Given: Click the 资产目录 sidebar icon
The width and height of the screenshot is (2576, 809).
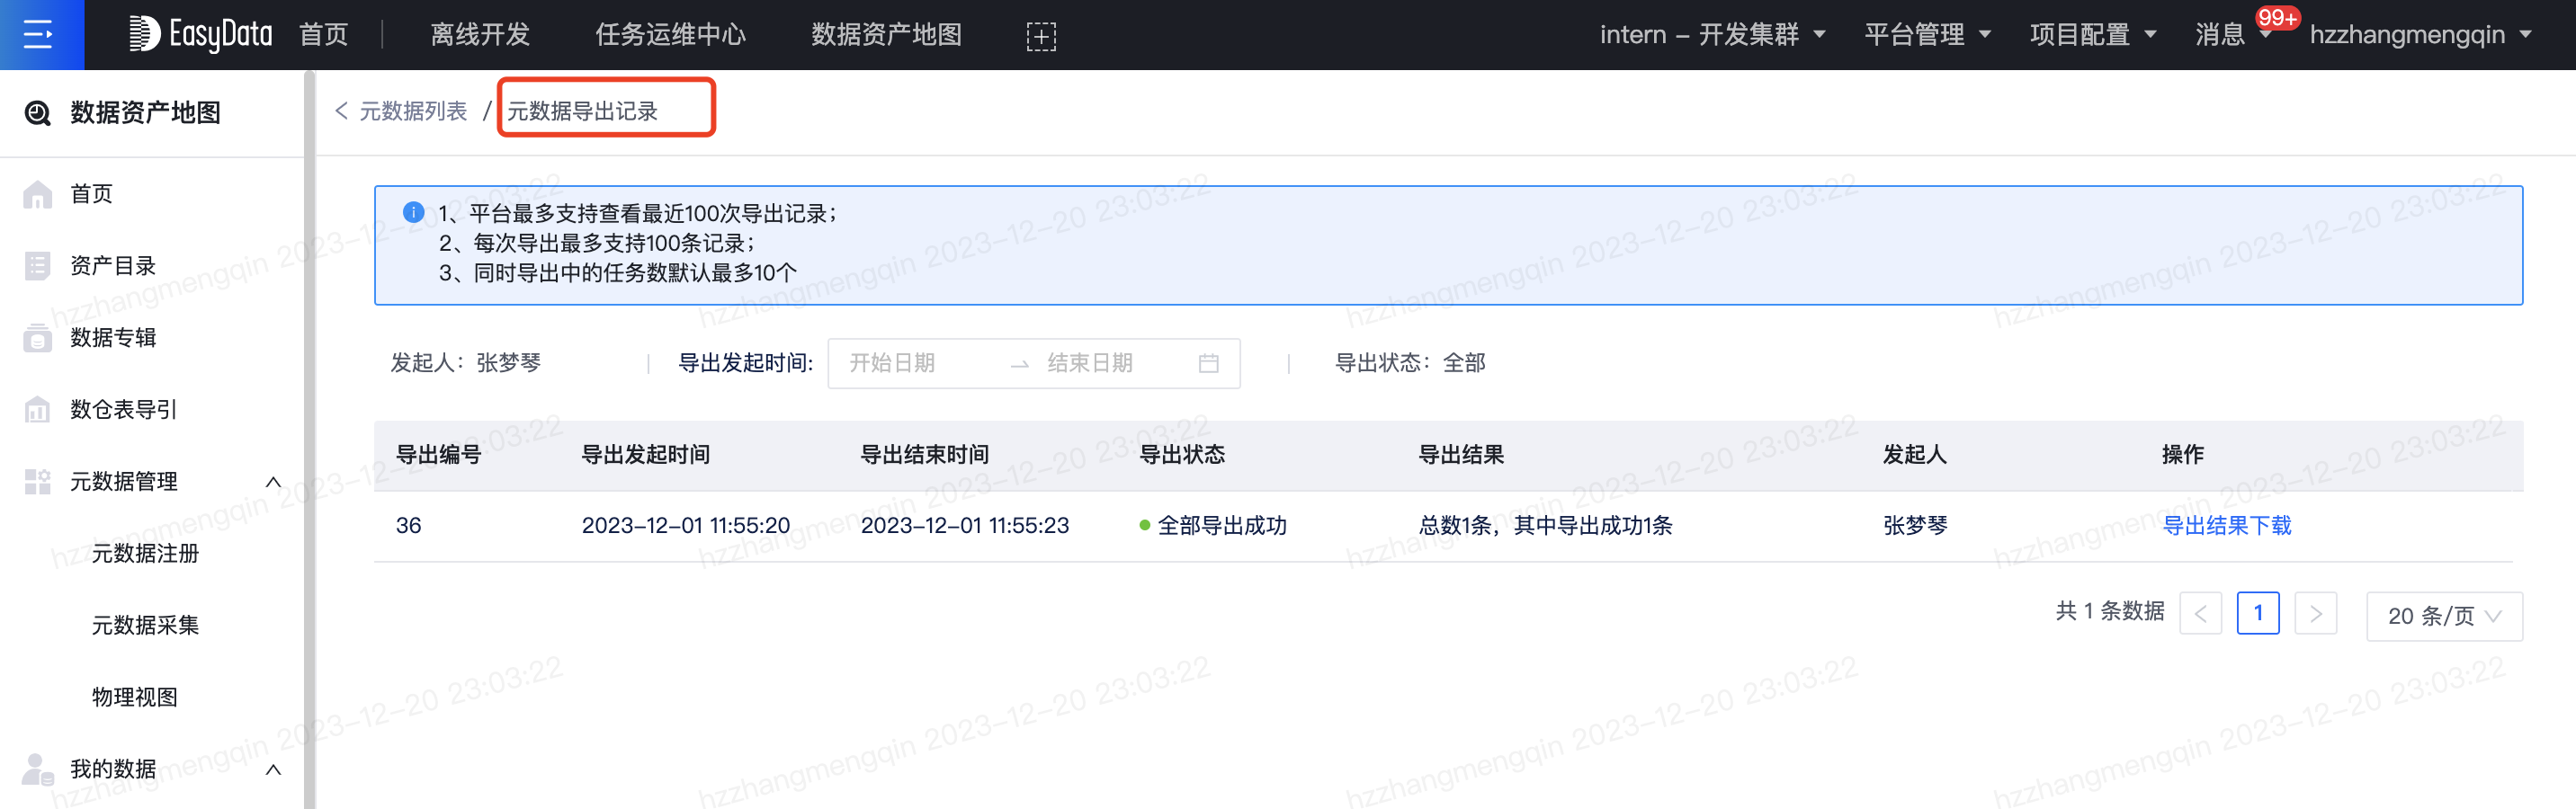Looking at the screenshot, I should pos(37,266).
